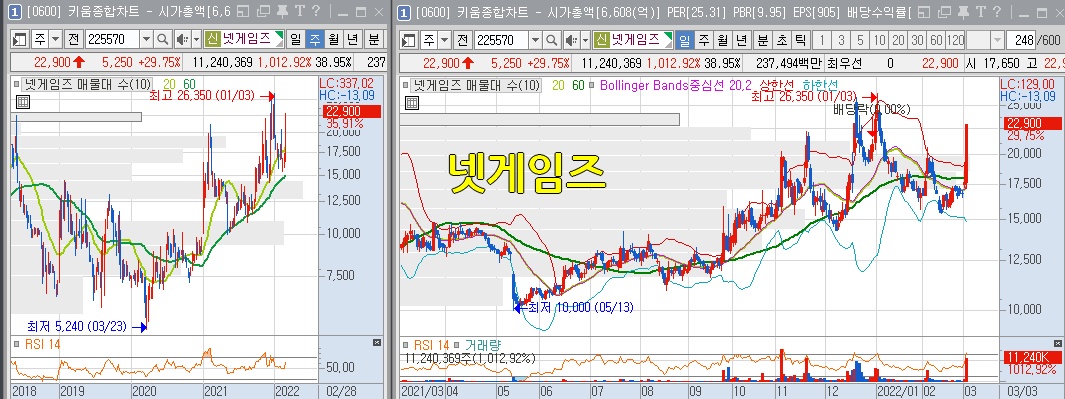The width and height of the screenshot is (1065, 399).
Task: Expand speaker options arrow in right window
Action: pyautogui.click(x=585, y=39)
